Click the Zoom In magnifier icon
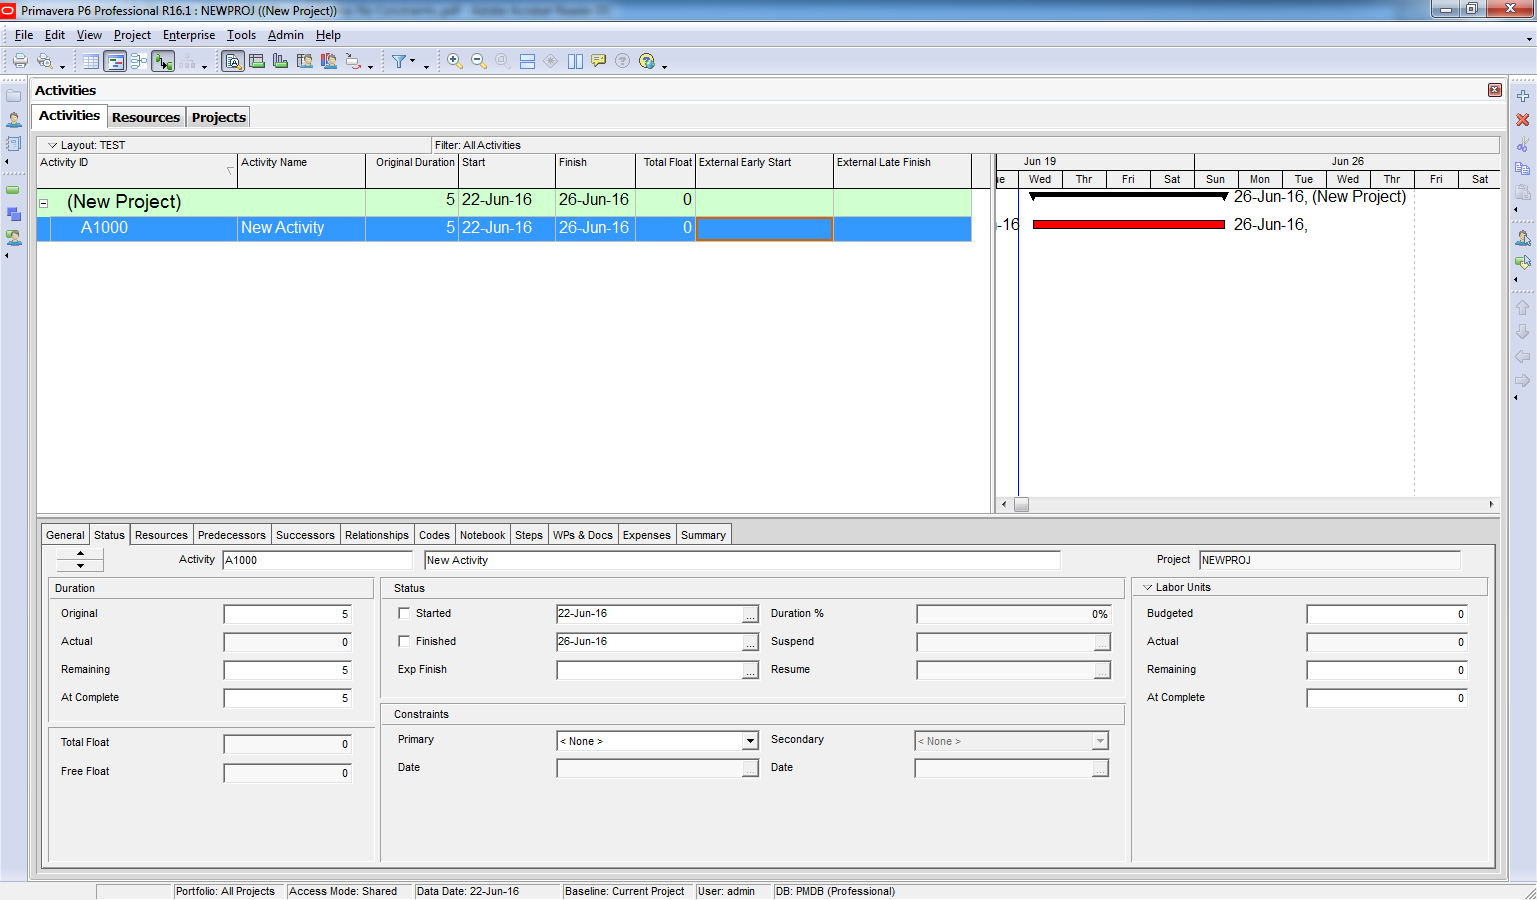The image size is (1537, 900). point(455,61)
